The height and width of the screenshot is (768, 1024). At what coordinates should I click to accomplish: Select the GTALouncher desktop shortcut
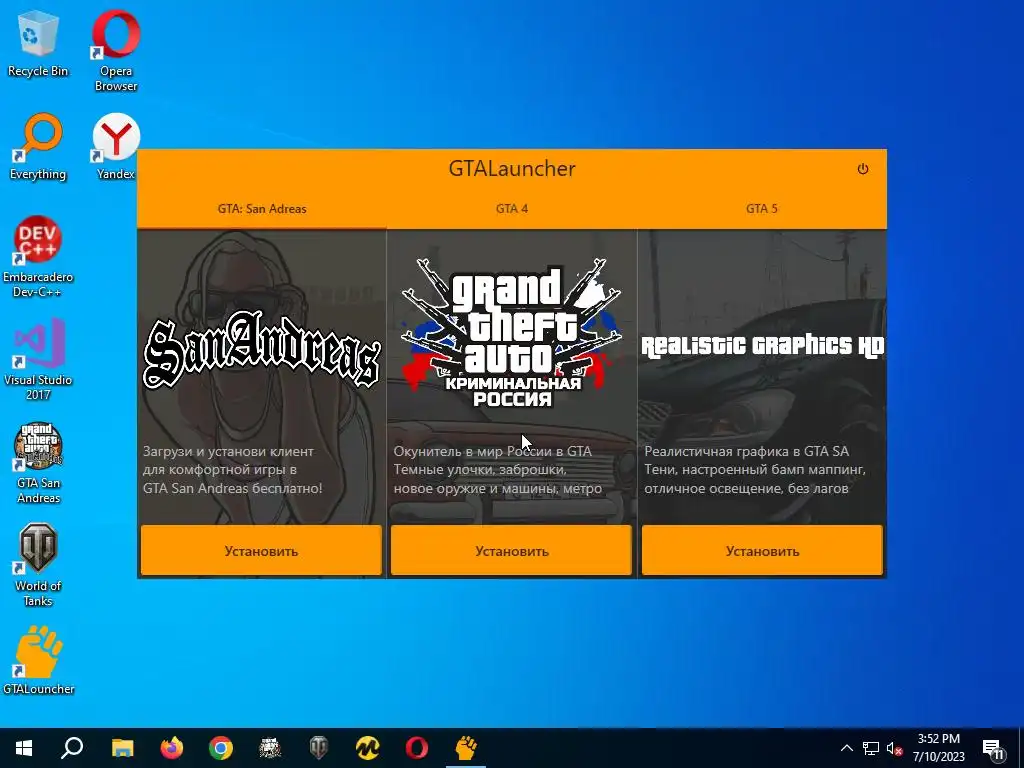tap(38, 660)
